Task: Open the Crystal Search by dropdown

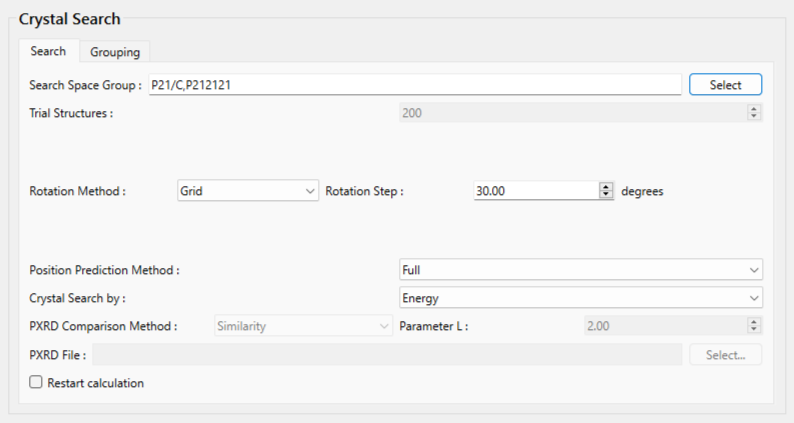Action: [x=580, y=298]
